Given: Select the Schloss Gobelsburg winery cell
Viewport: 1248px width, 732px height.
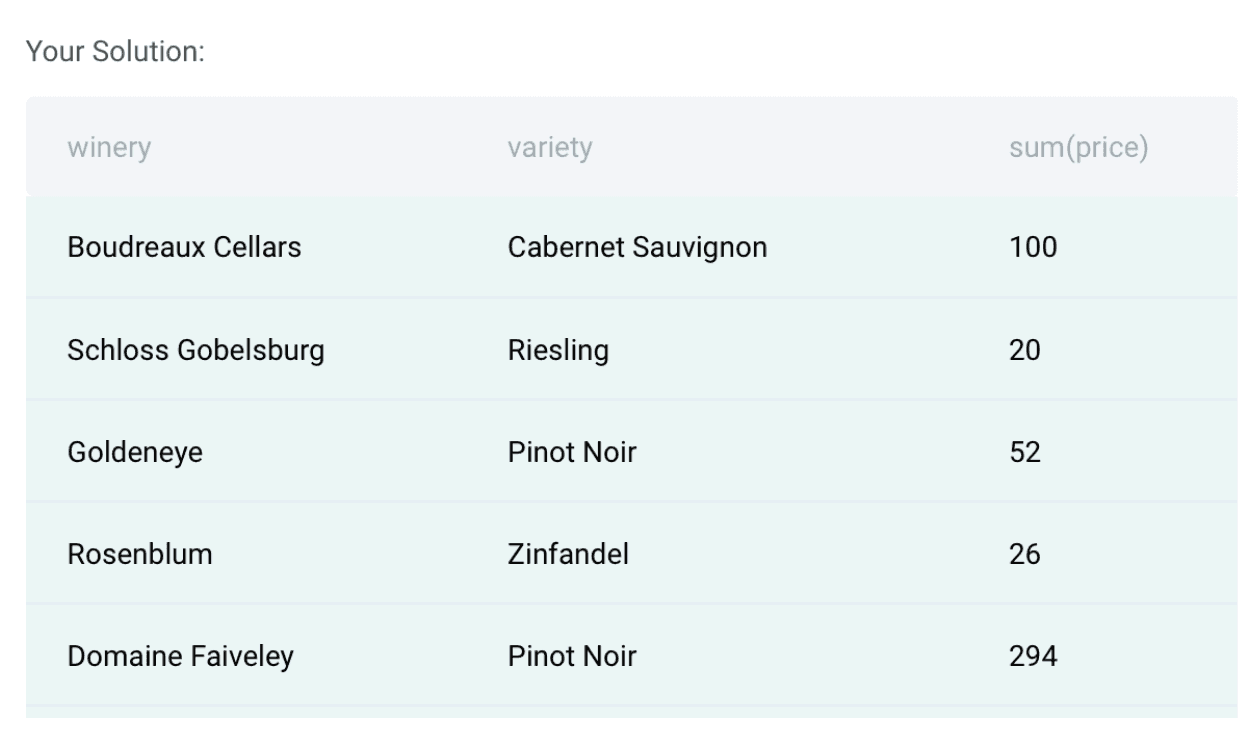Looking at the screenshot, I should coord(196,351).
